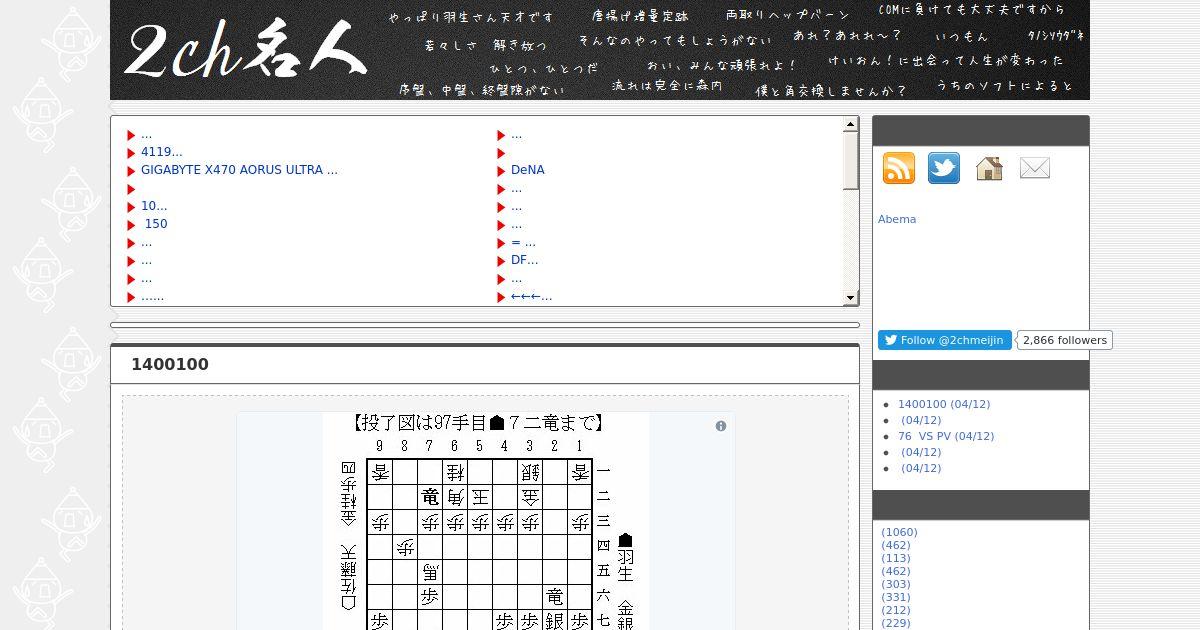
Task: Open recent post 76 VS PV (04/12)
Action: pos(946,436)
